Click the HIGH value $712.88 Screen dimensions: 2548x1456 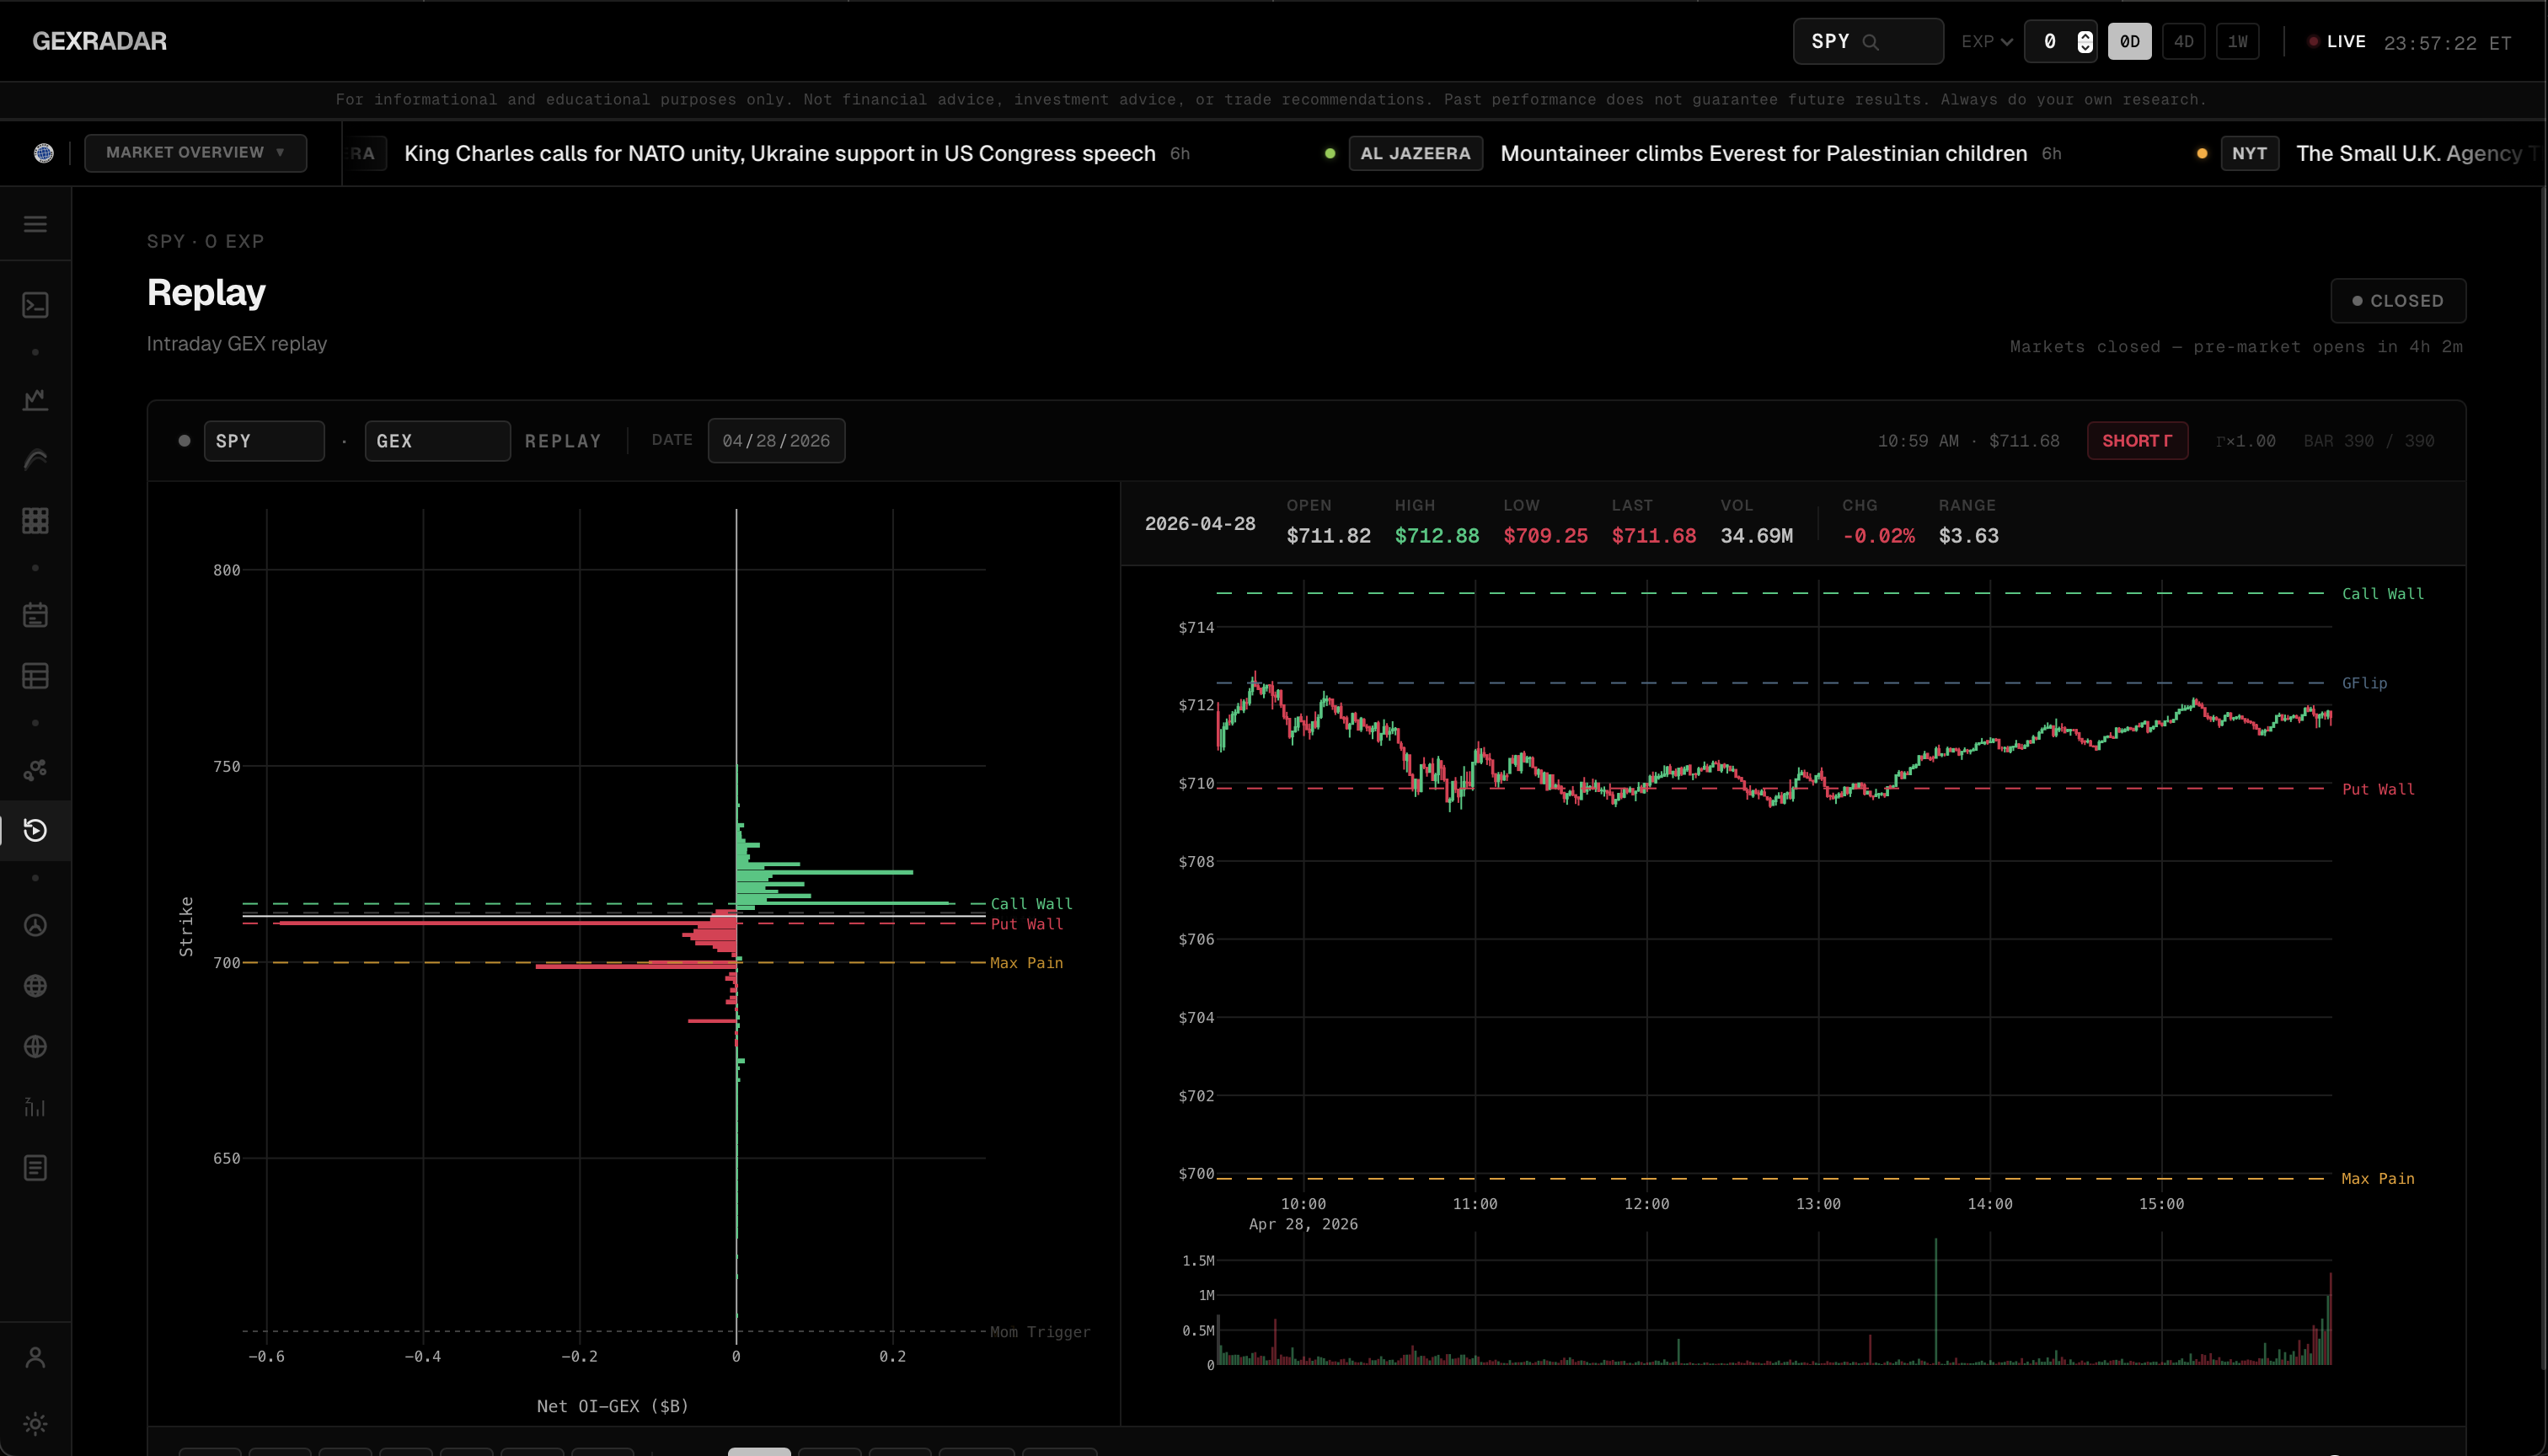pos(1437,536)
